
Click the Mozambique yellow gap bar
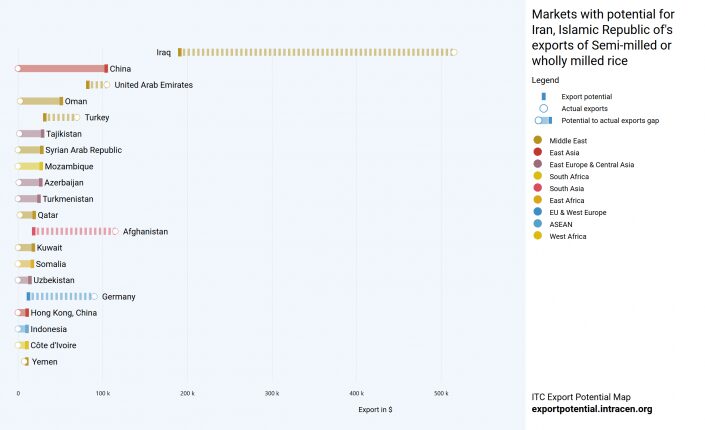pos(29,166)
